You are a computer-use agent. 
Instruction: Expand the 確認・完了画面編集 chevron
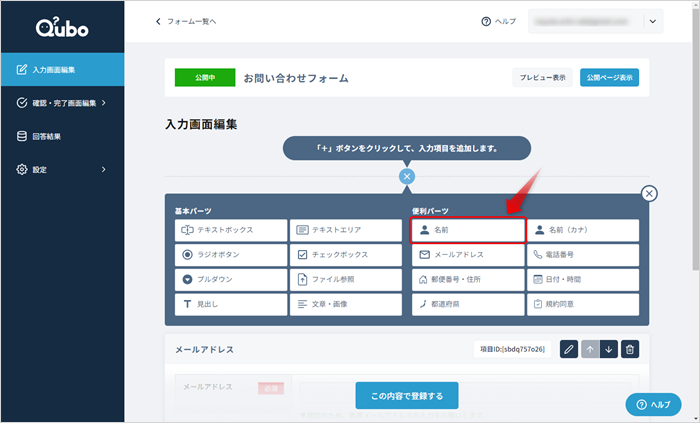(x=104, y=103)
